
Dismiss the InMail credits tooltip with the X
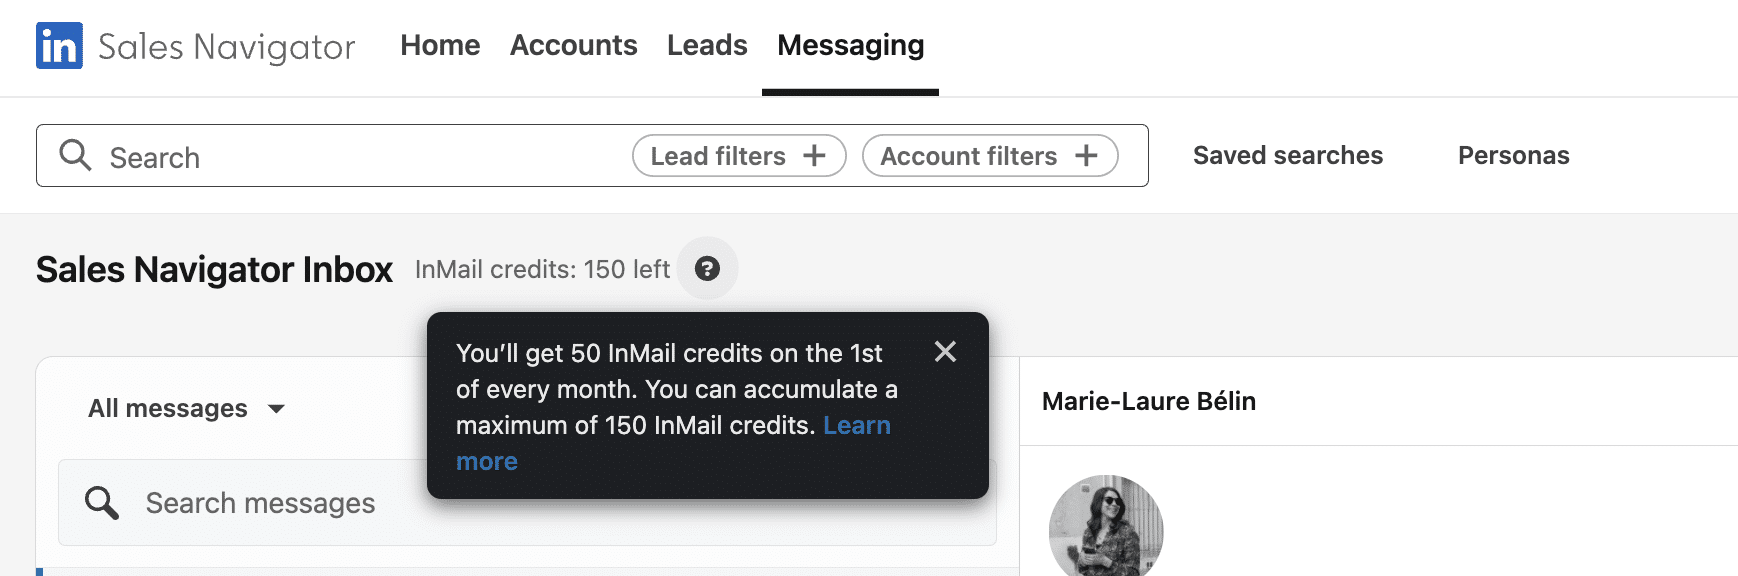point(944,352)
